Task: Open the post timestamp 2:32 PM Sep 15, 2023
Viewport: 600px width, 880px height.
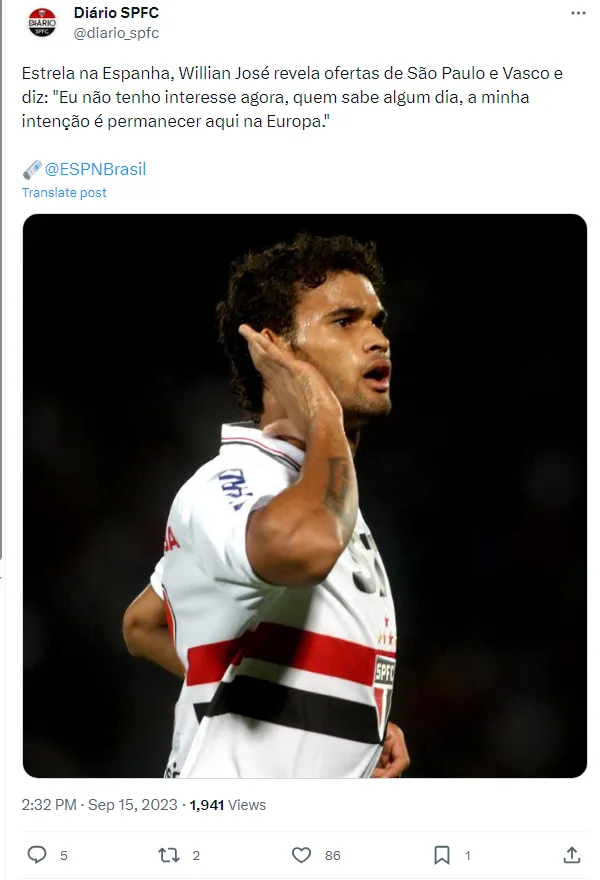Action: [99, 805]
